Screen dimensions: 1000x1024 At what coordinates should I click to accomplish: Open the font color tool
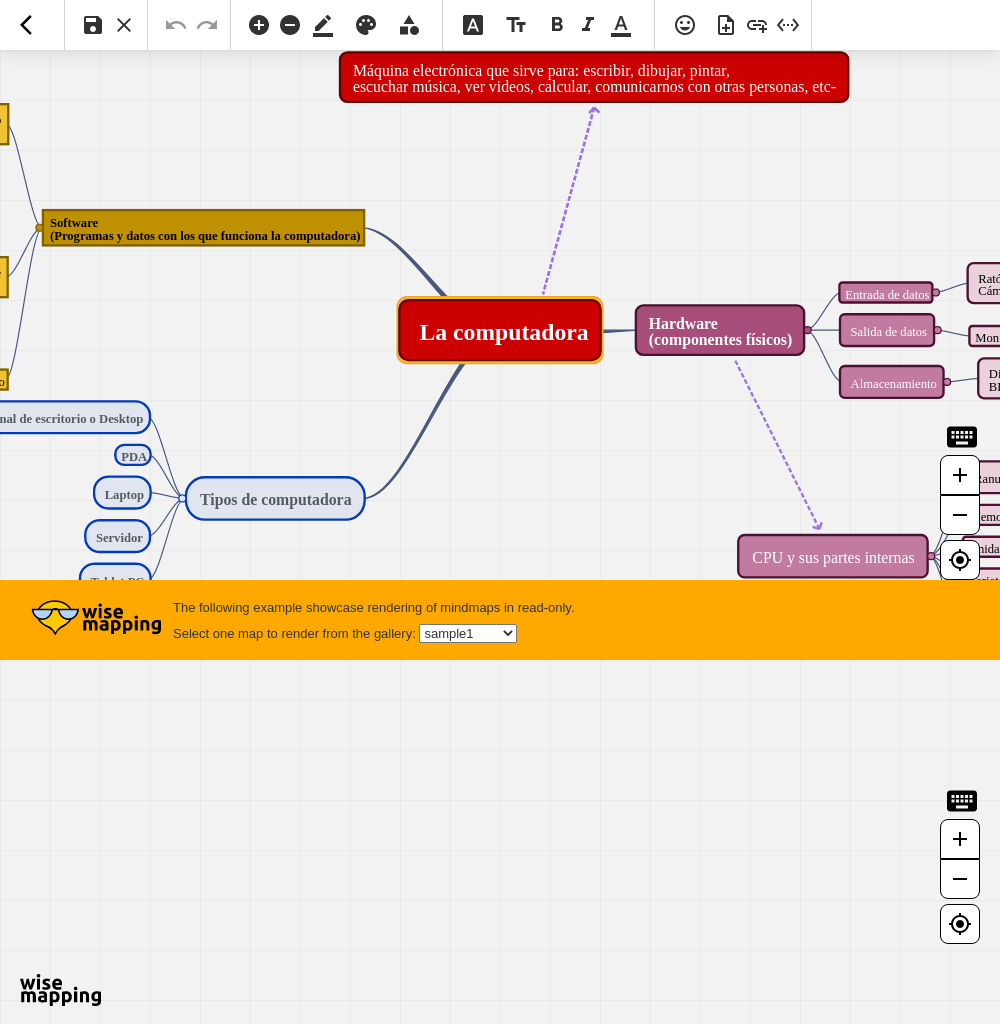pos(621,25)
